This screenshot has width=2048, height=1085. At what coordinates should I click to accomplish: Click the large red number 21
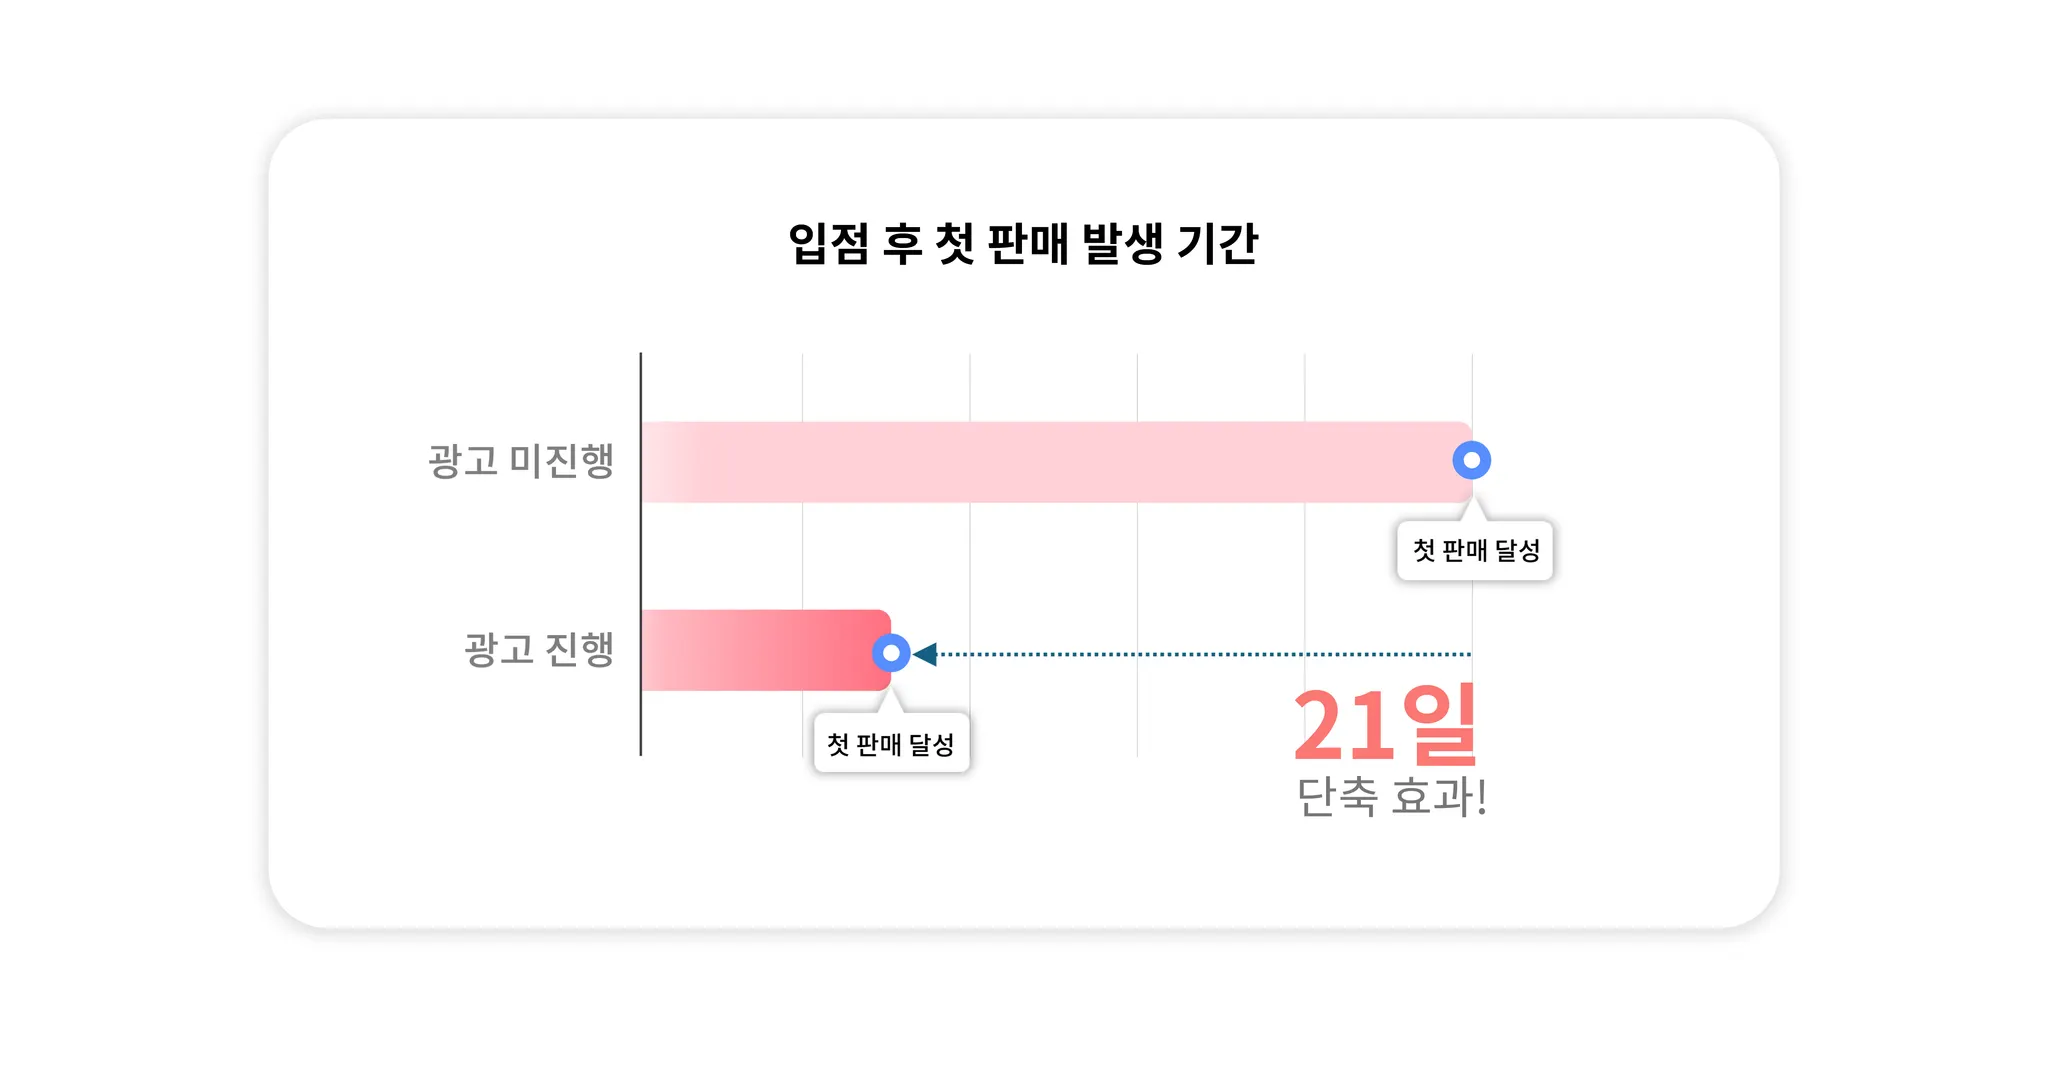pyautogui.click(x=1343, y=726)
